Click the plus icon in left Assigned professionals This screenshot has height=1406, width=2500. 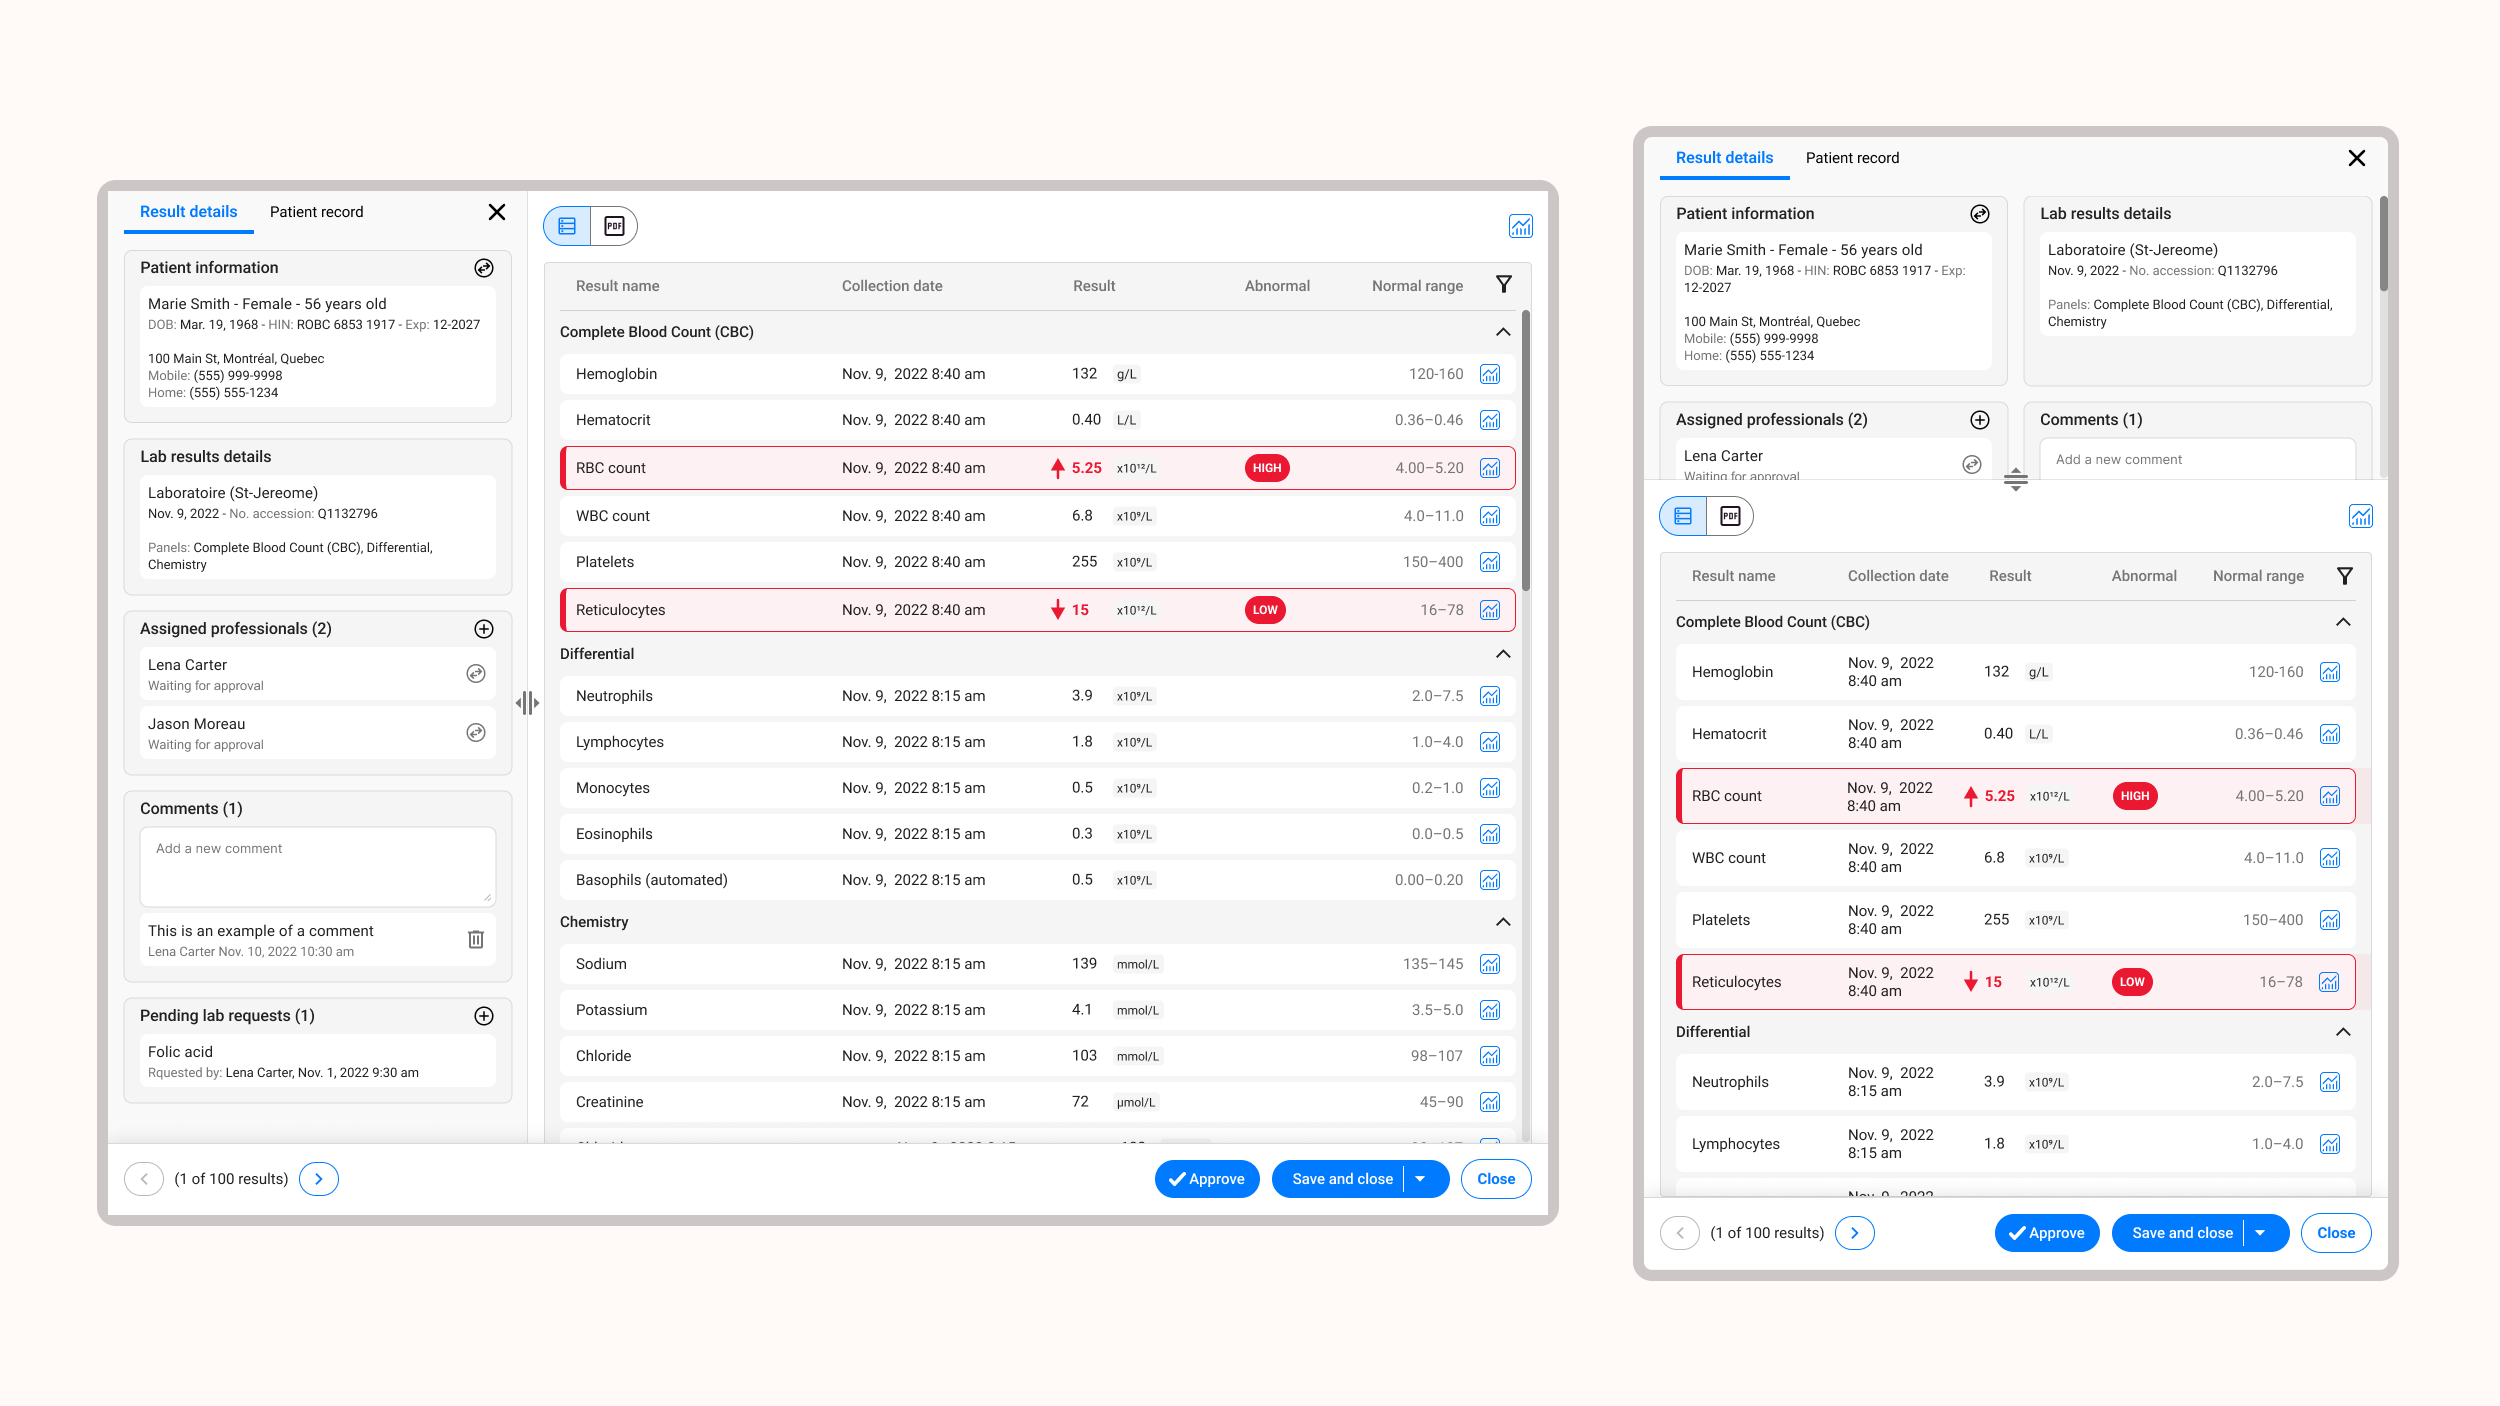coord(484,629)
